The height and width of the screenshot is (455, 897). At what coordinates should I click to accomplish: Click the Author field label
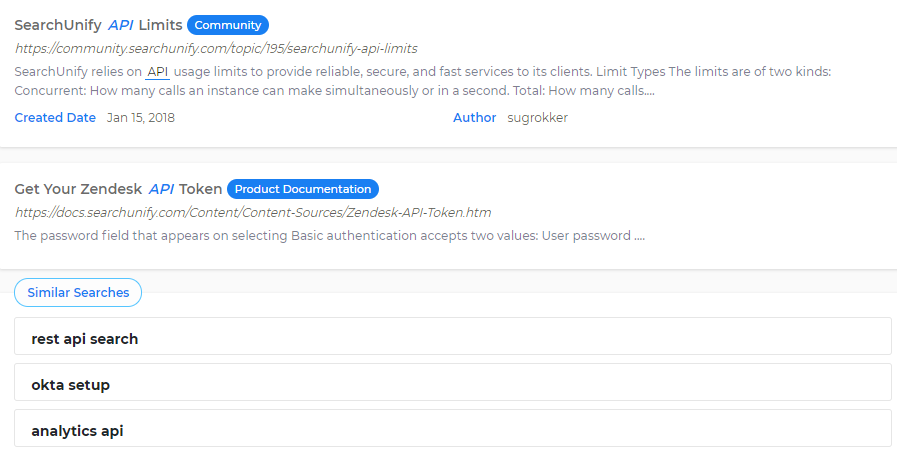pos(474,118)
